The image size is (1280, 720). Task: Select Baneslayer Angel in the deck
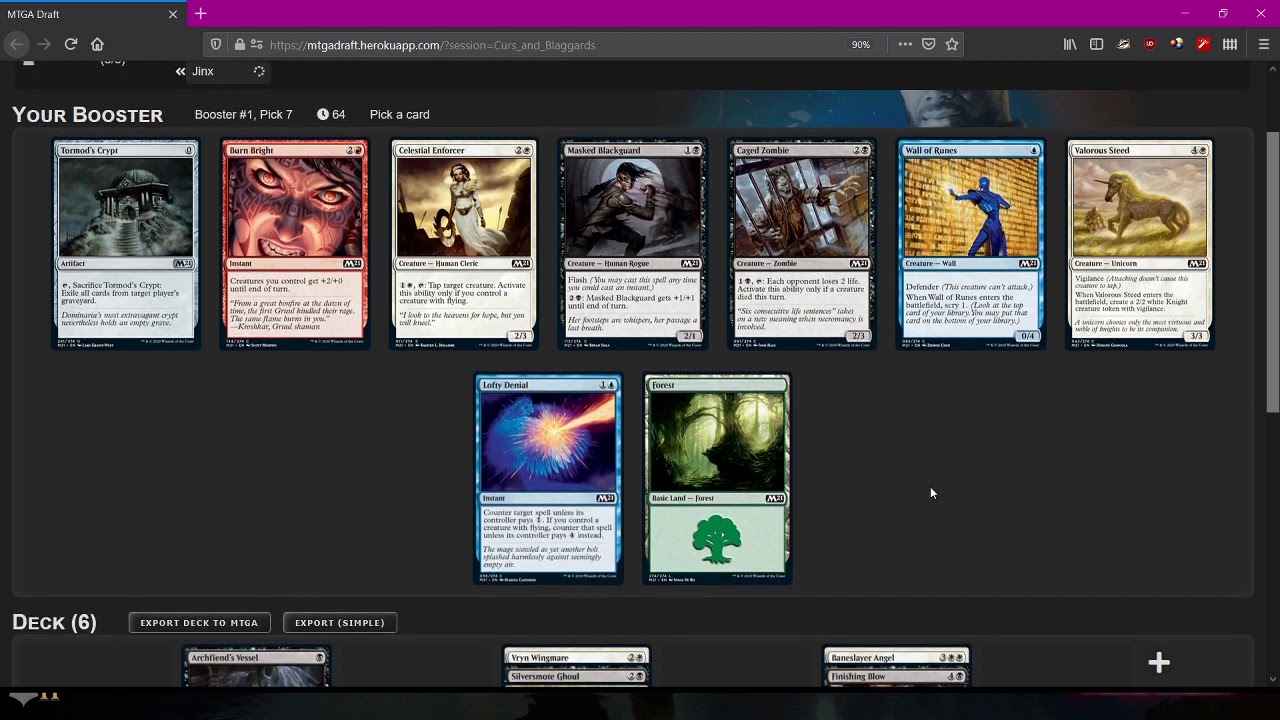897,657
